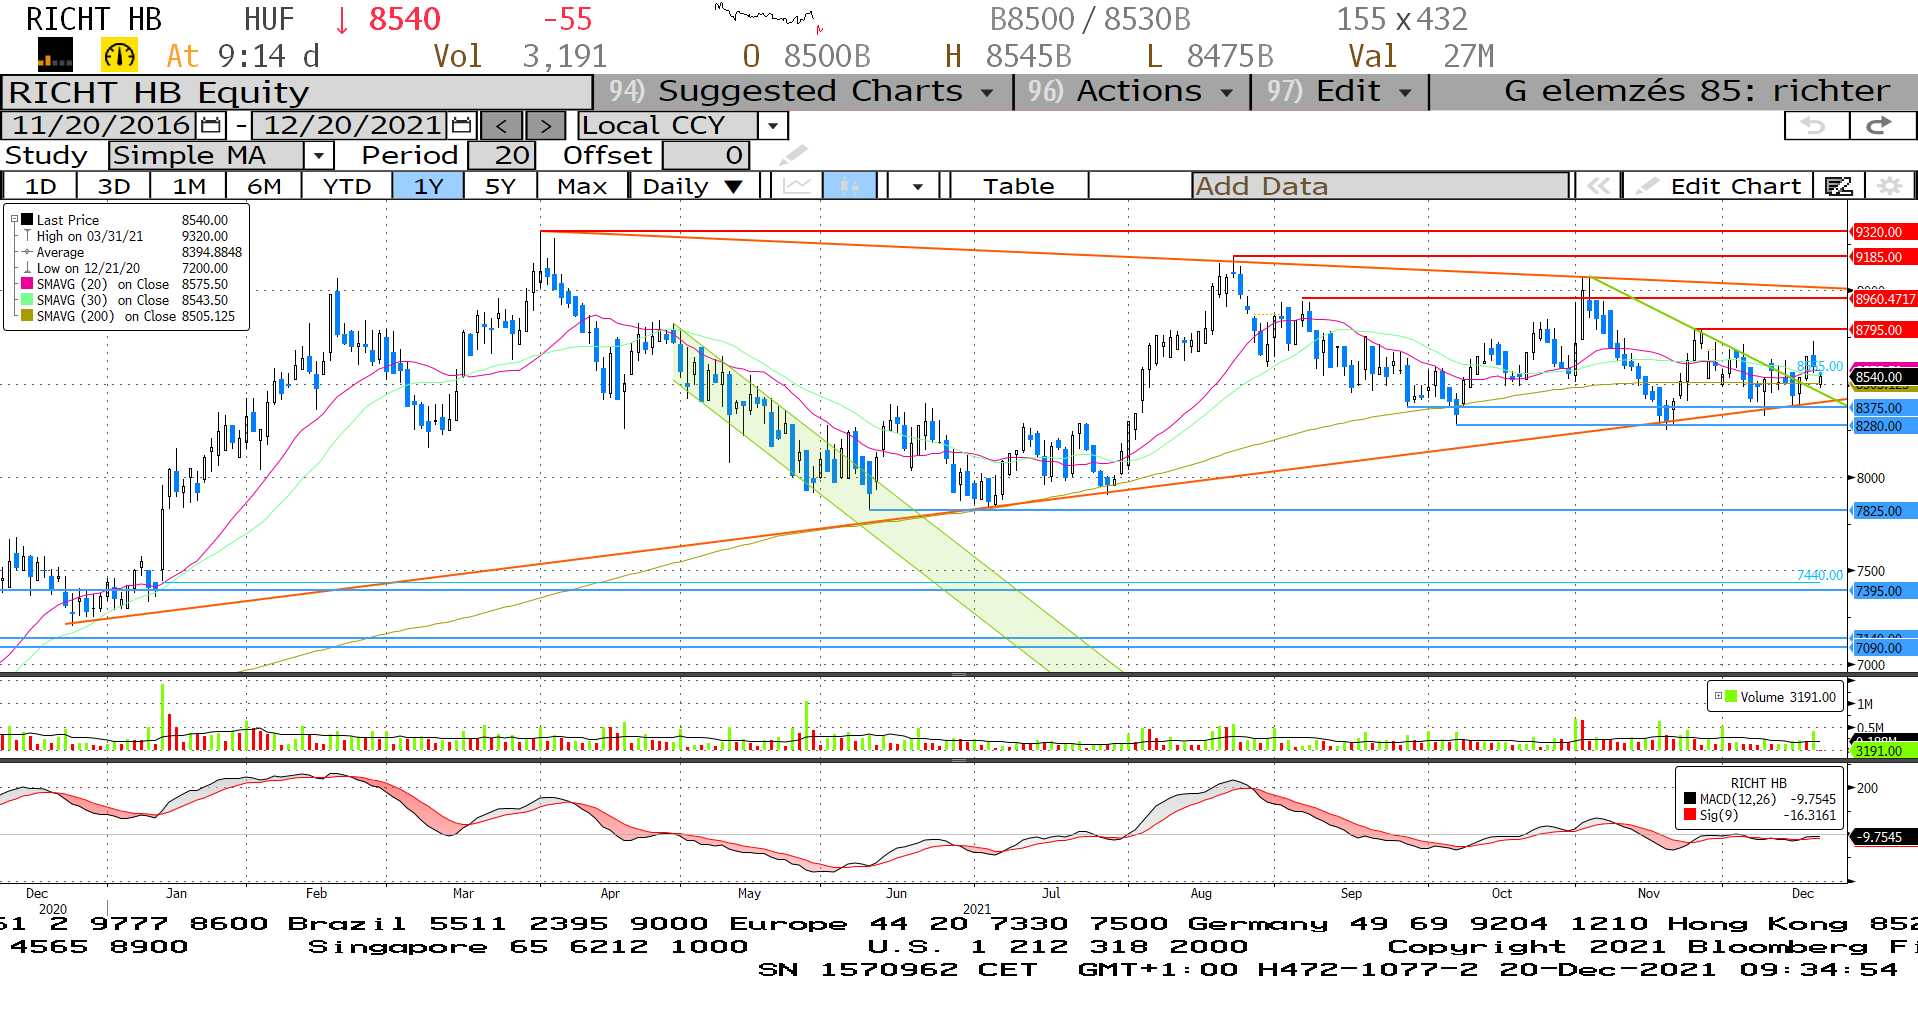Collapse toolbar with double left chevrons

coord(1598,186)
